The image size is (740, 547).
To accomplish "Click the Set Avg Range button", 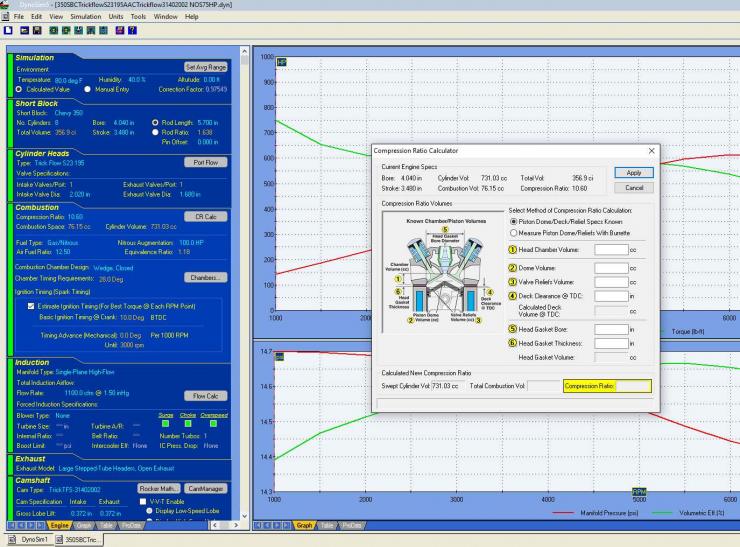I will 206,67.
